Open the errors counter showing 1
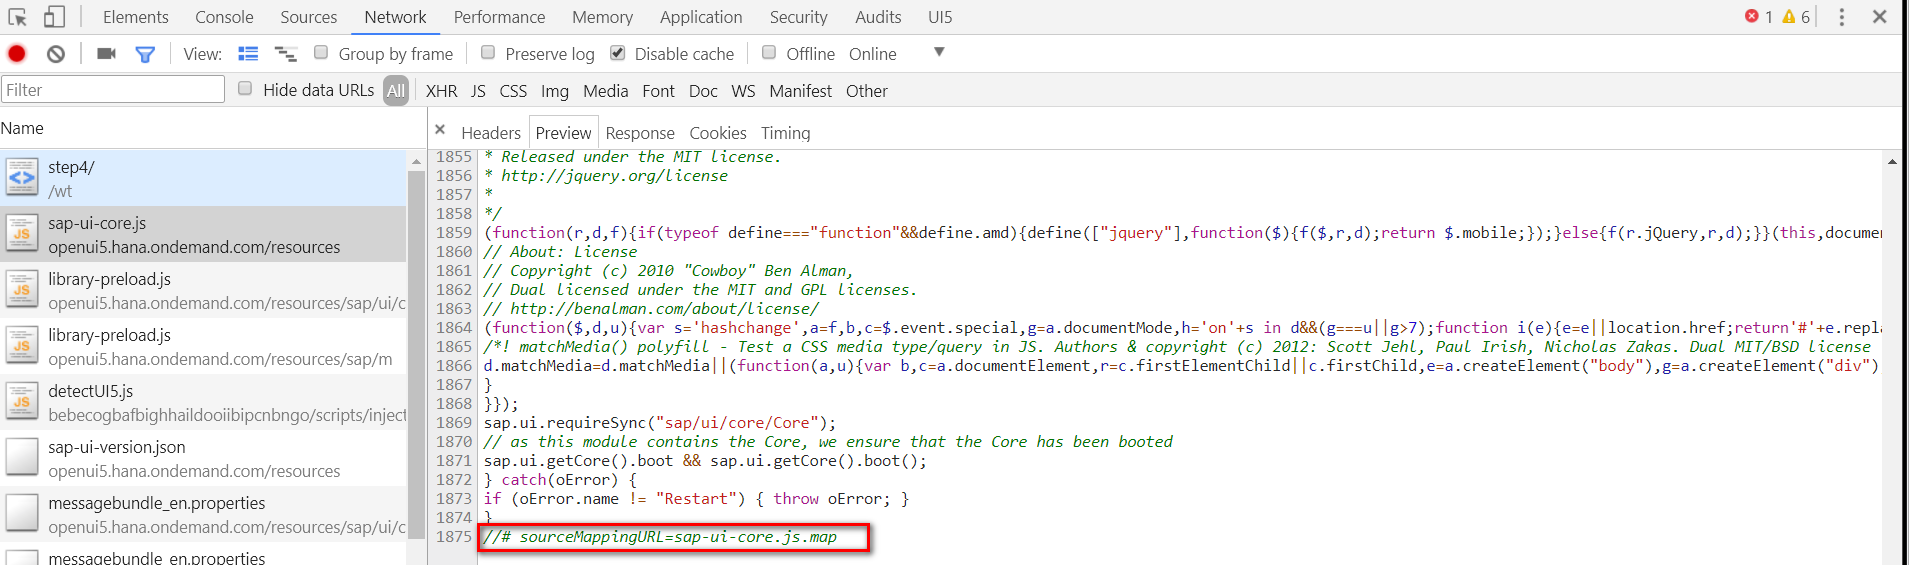The image size is (1909, 565). (x=1759, y=17)
